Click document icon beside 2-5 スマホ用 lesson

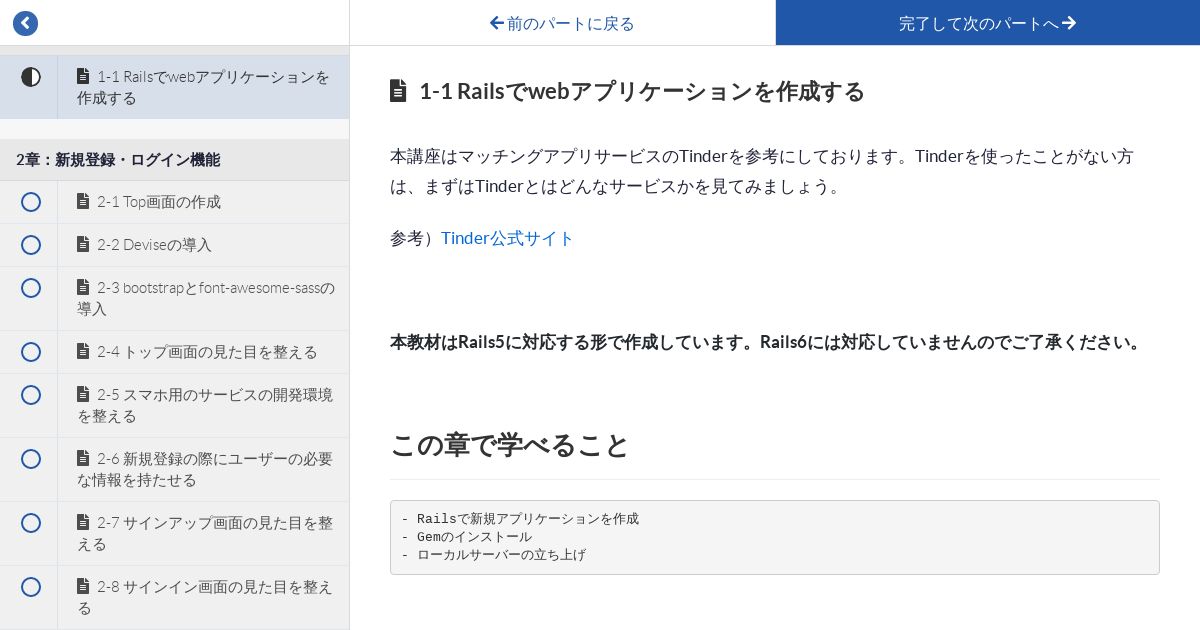83,394
